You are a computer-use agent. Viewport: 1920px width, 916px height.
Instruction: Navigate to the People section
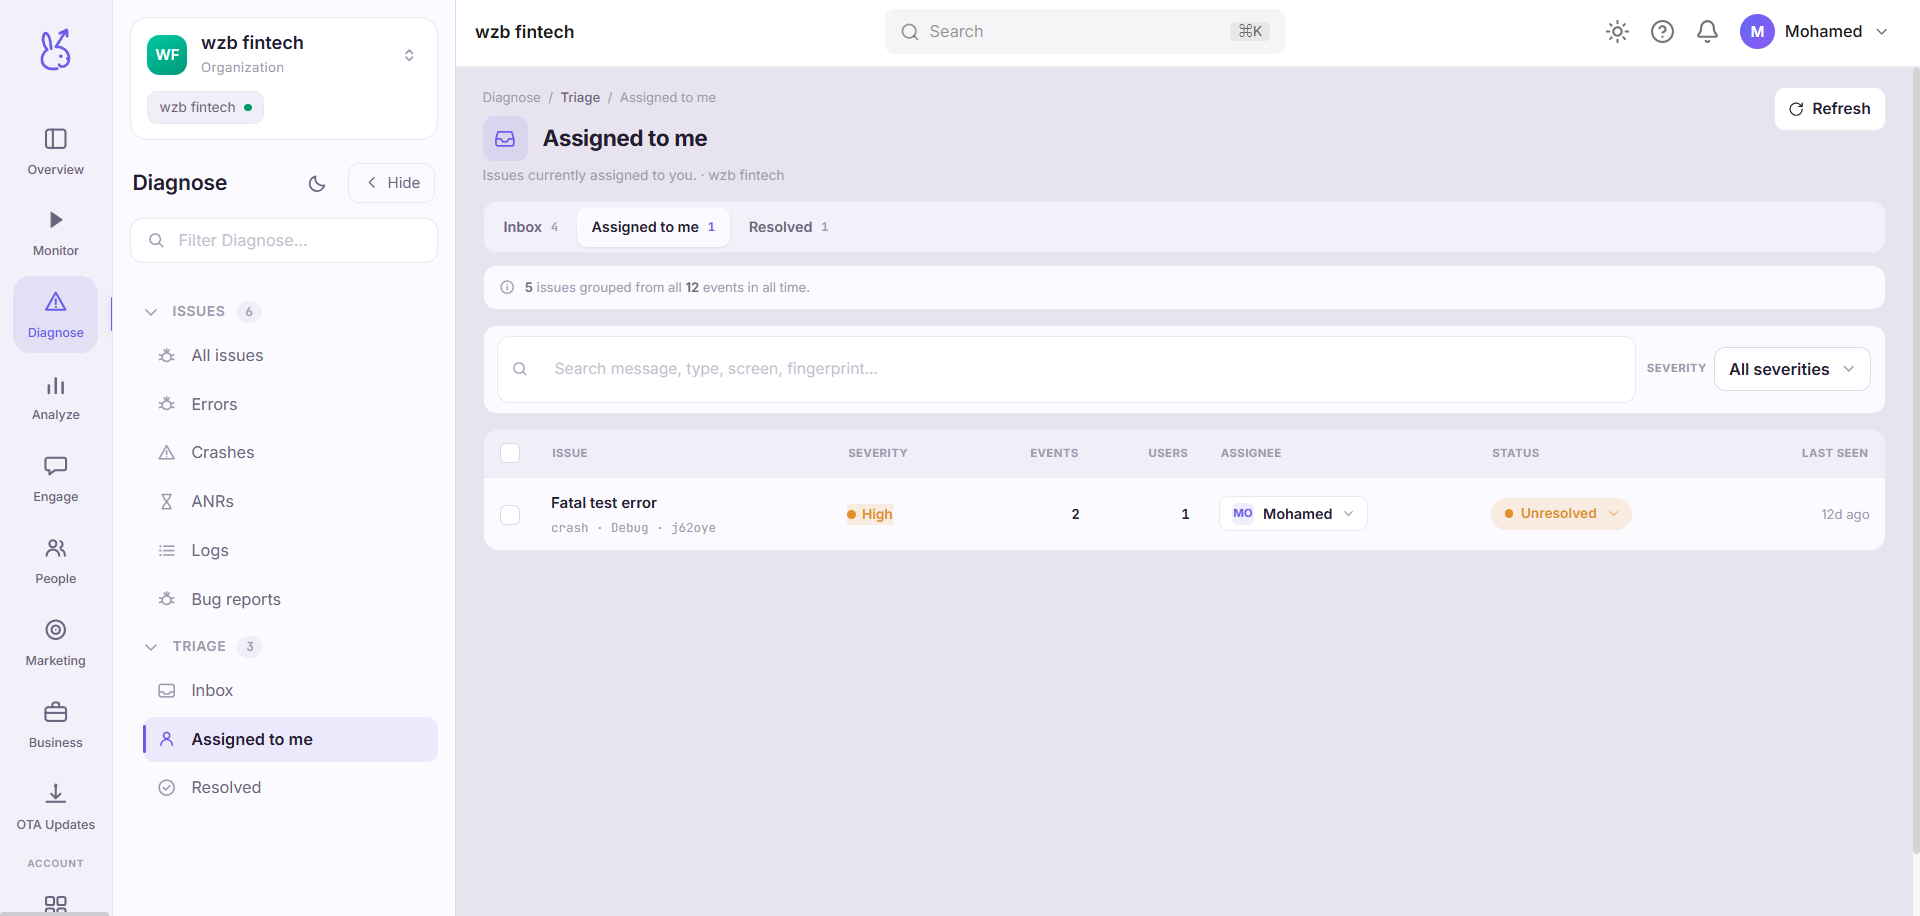[56, 561]
